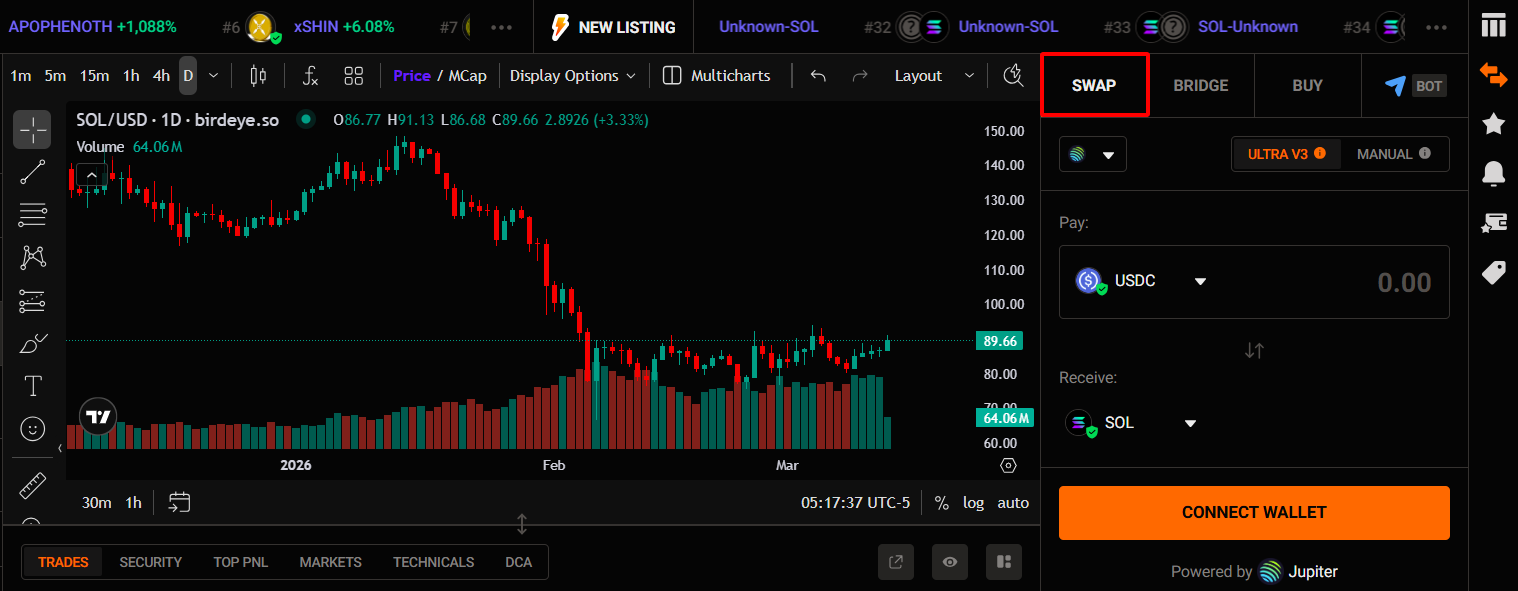Open the favorites star sidebar icon

coord(1493,124)
